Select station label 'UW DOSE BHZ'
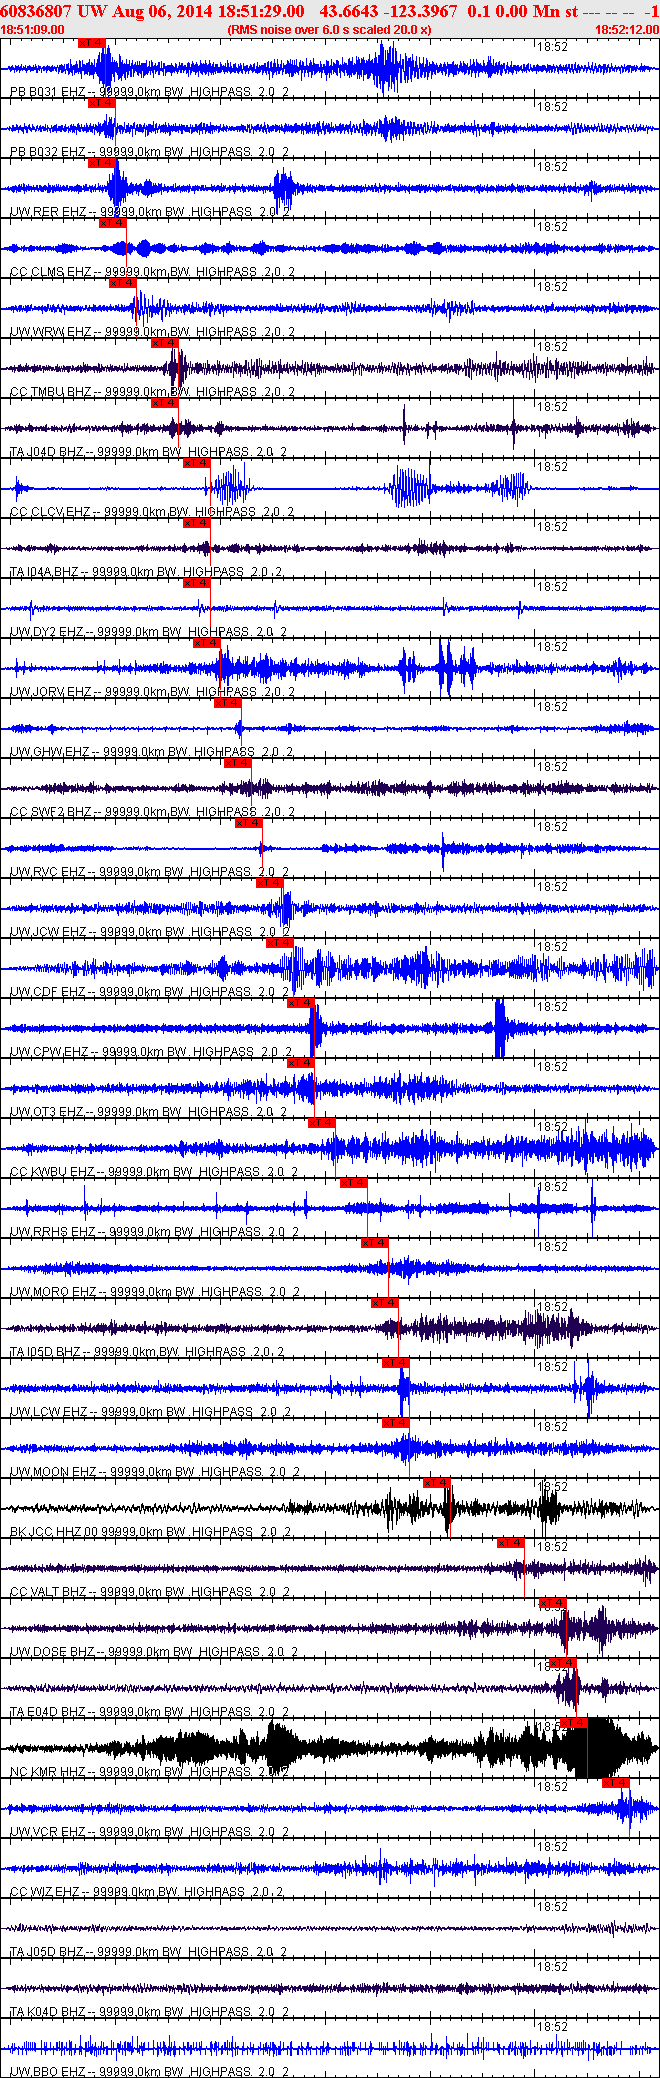 click(52, 1652)
